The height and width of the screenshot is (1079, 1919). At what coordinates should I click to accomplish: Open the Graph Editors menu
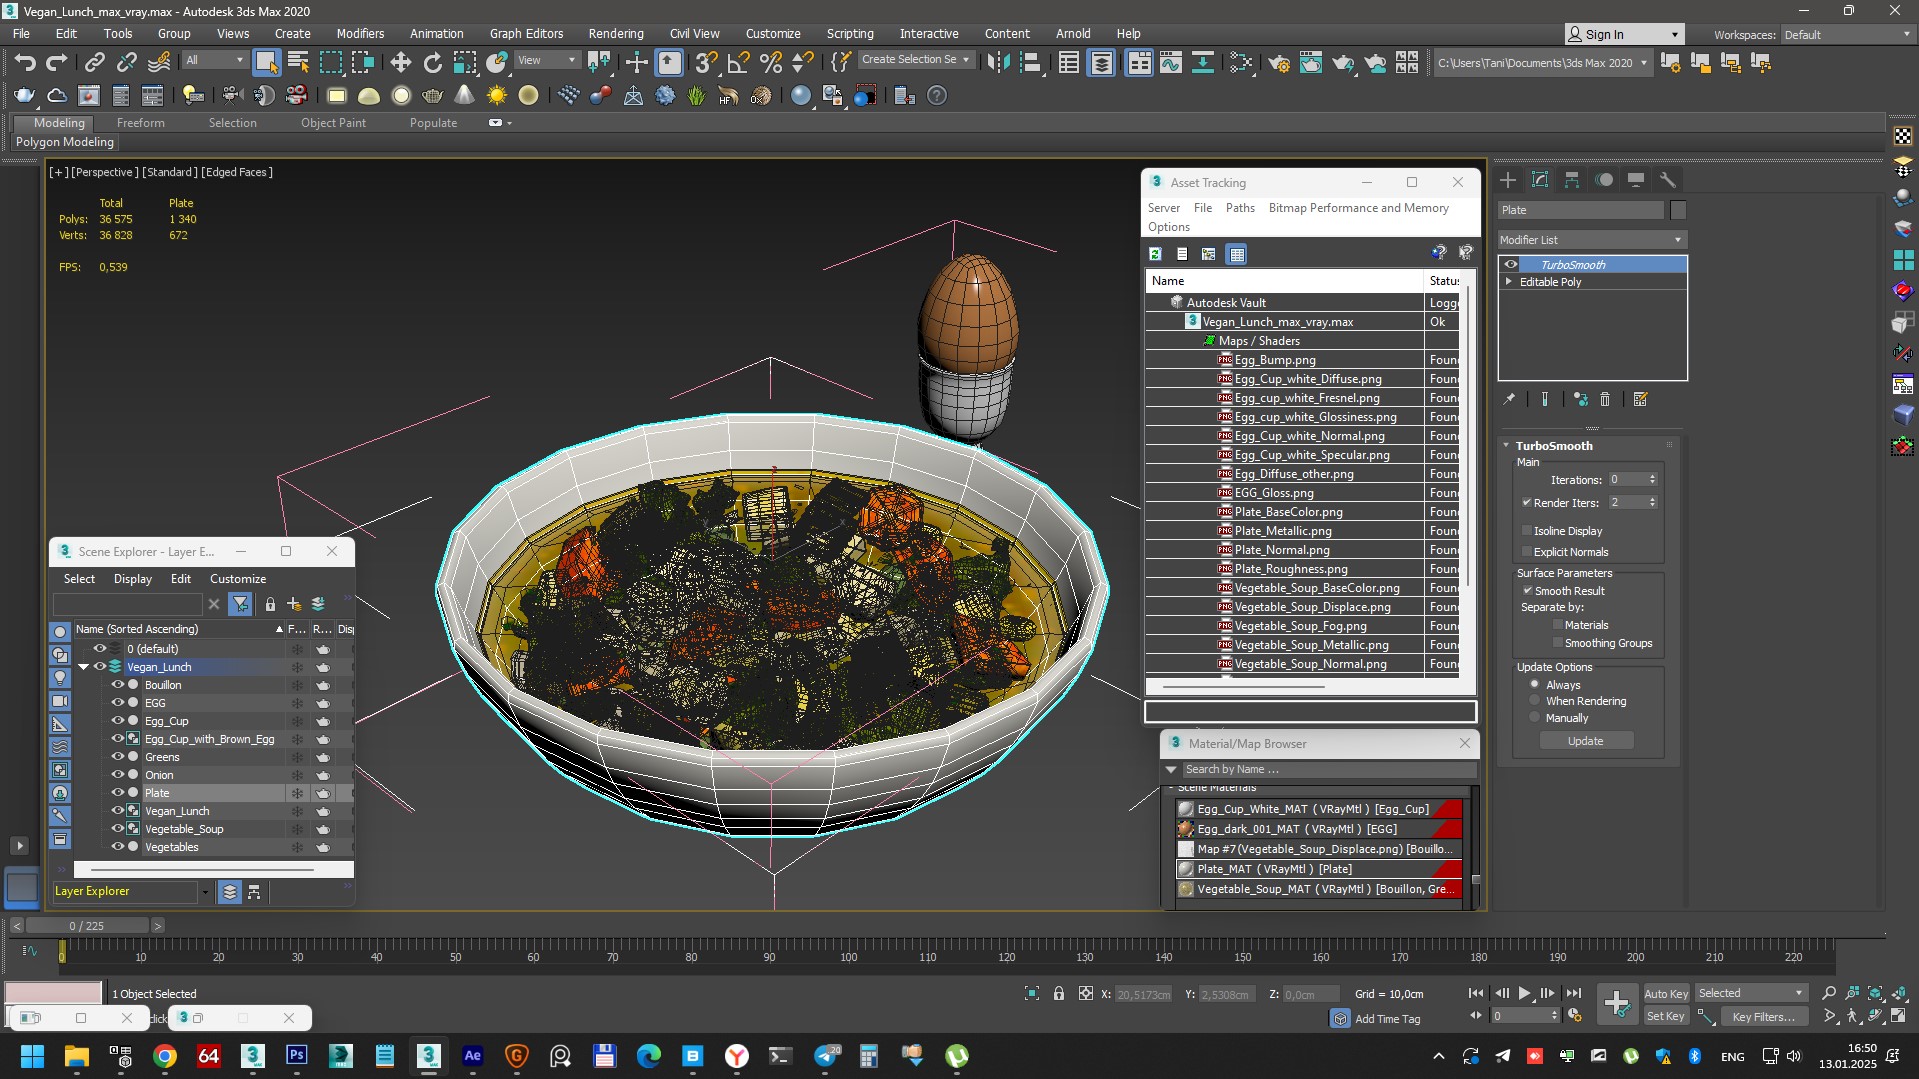tap(526, 34)
